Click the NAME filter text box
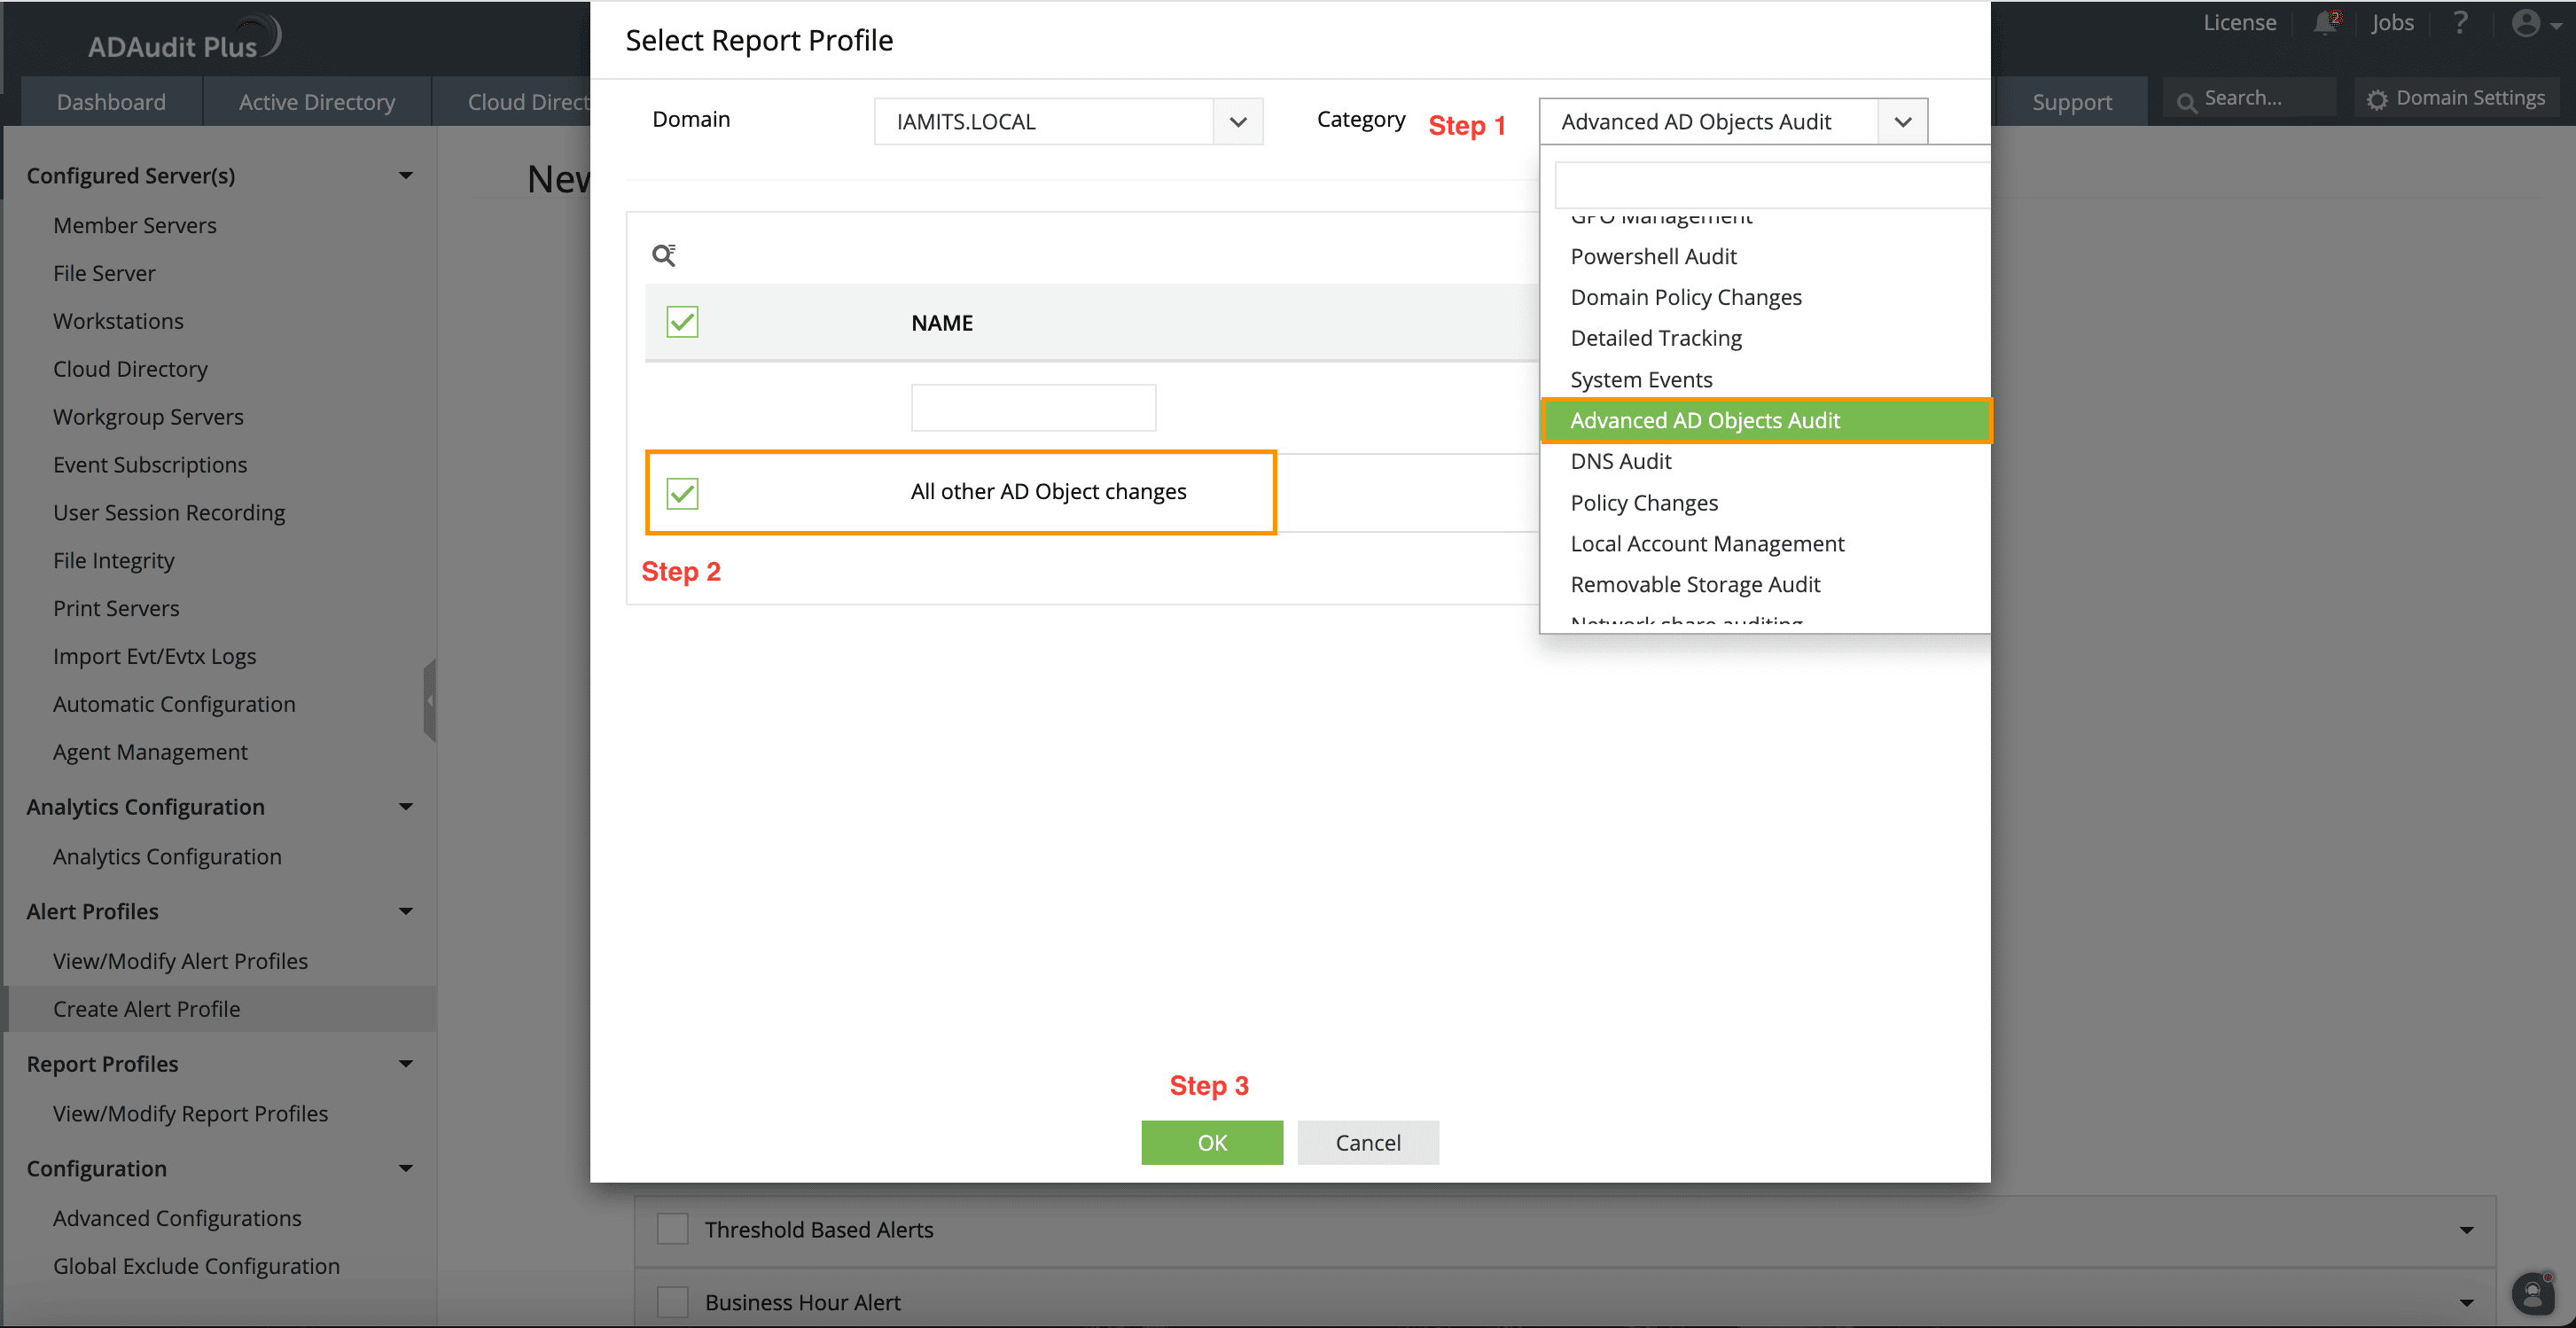Screen dimensions: 2576x1328 [x=1033, y=408]
